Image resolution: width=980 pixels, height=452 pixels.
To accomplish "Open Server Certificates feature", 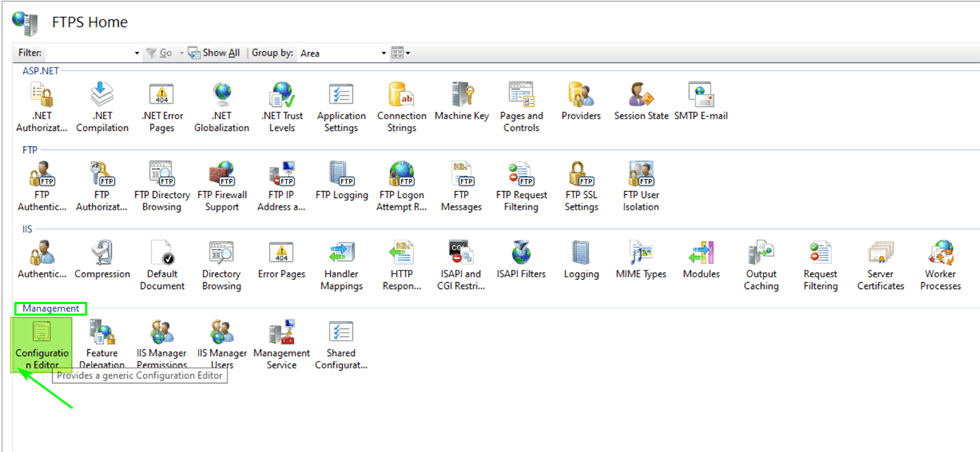I will (881, 266).
